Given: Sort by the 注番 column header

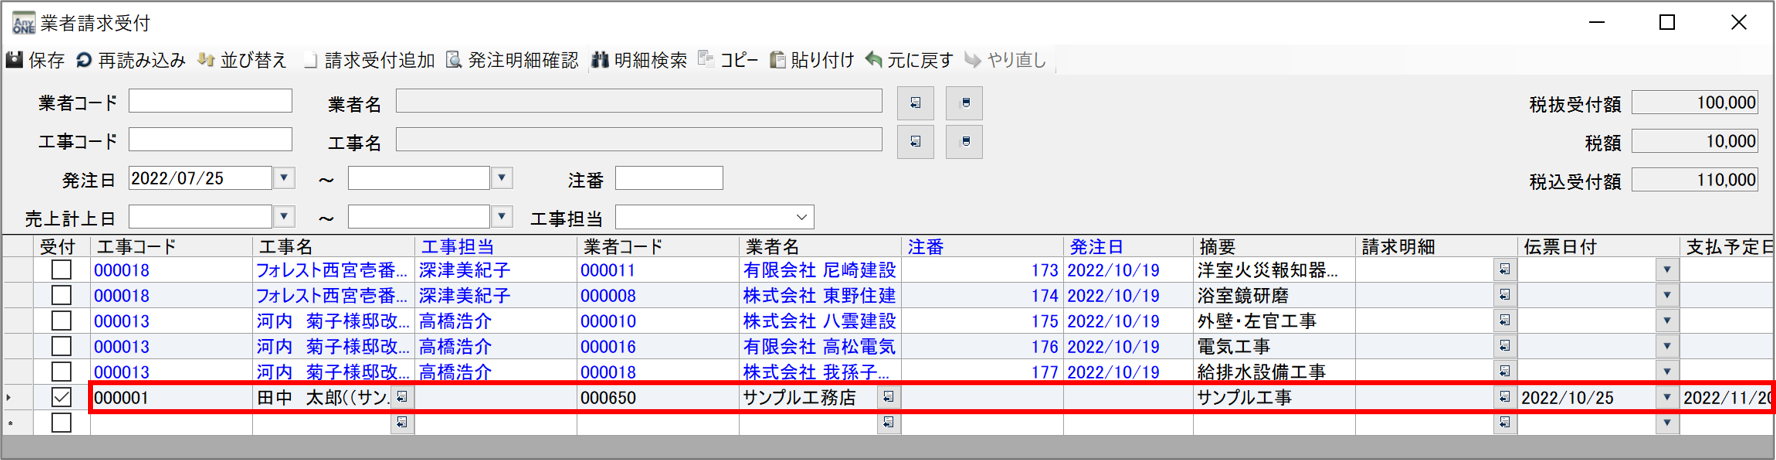Looking at the screenshot, I should coord(926,247).
